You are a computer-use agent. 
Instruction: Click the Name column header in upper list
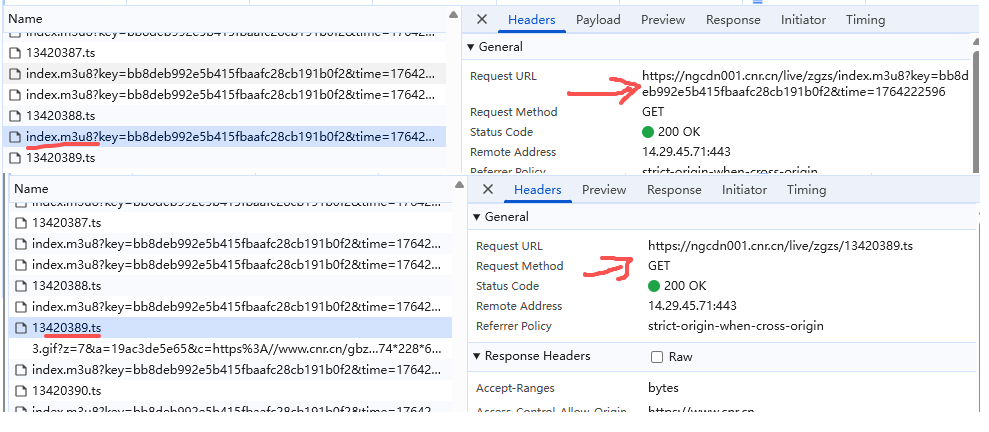pyautogui.click(x=26, y=19)
